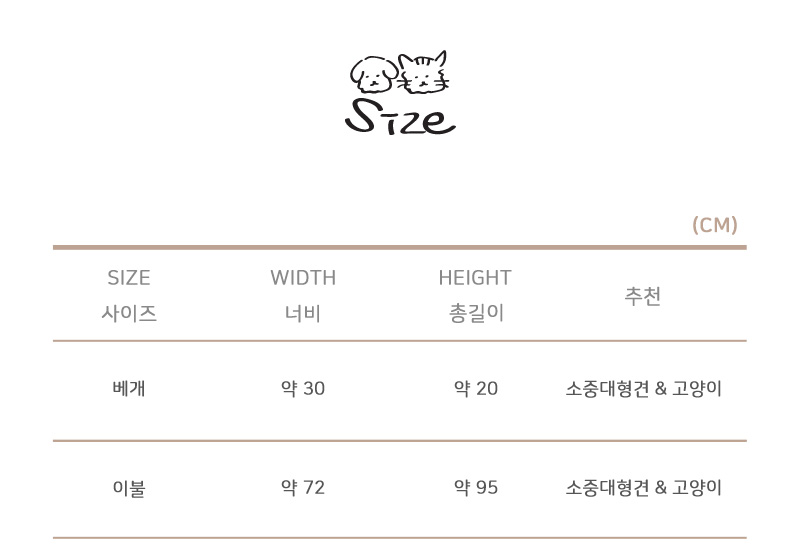Click the 이불 row recommendation text
This screenshot has height=552, width=800.
click(643, 488)
